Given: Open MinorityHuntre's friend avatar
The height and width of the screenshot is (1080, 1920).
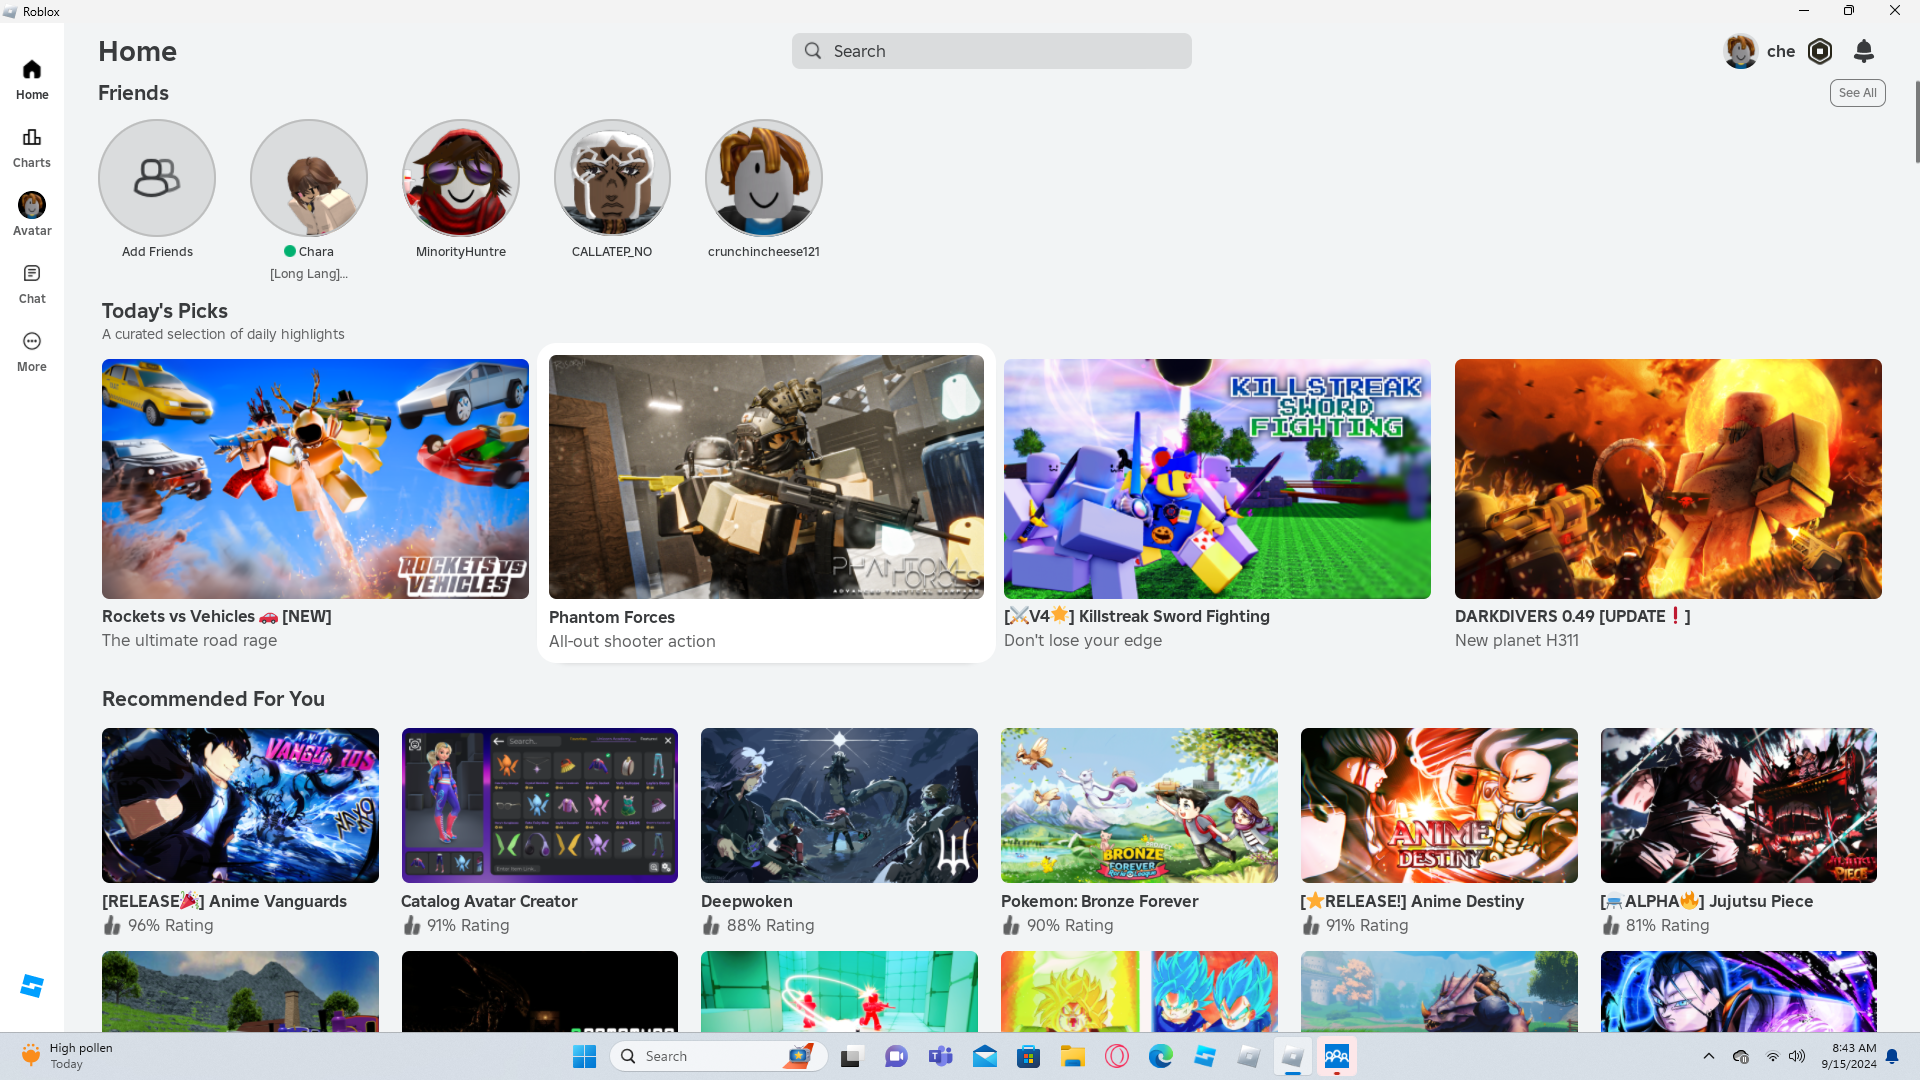Looking at the screenshot, I should [x=461, y=178].
